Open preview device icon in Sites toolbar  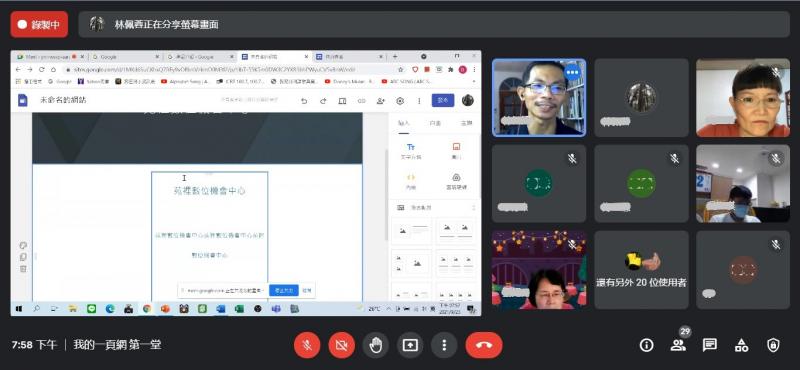click(x=342, y=101)
